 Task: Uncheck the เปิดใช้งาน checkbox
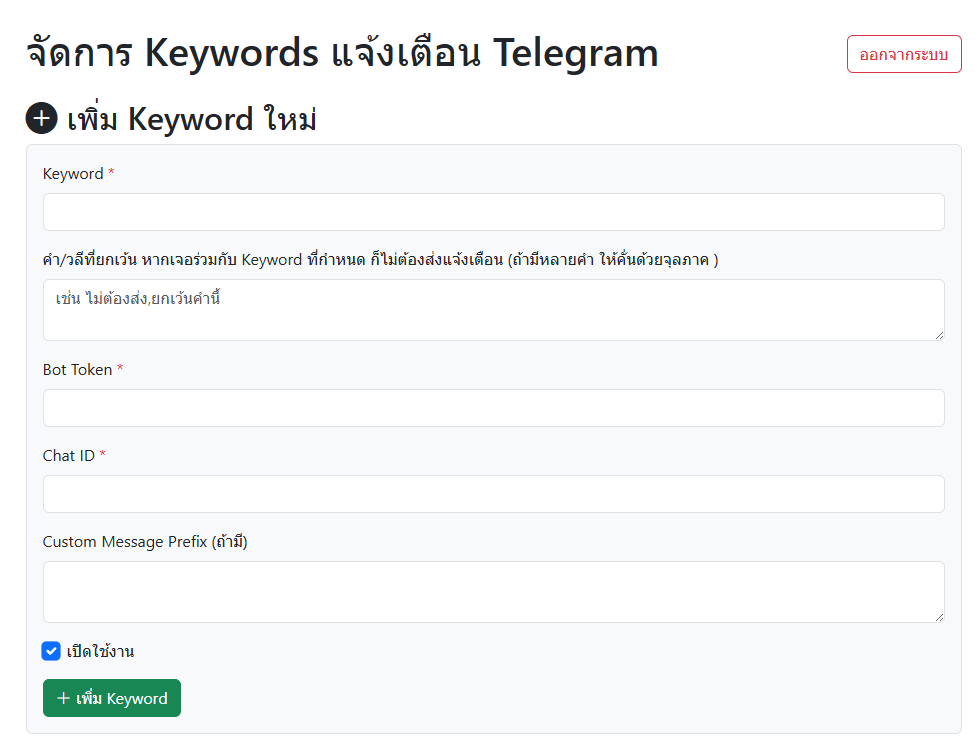point(51,651)
